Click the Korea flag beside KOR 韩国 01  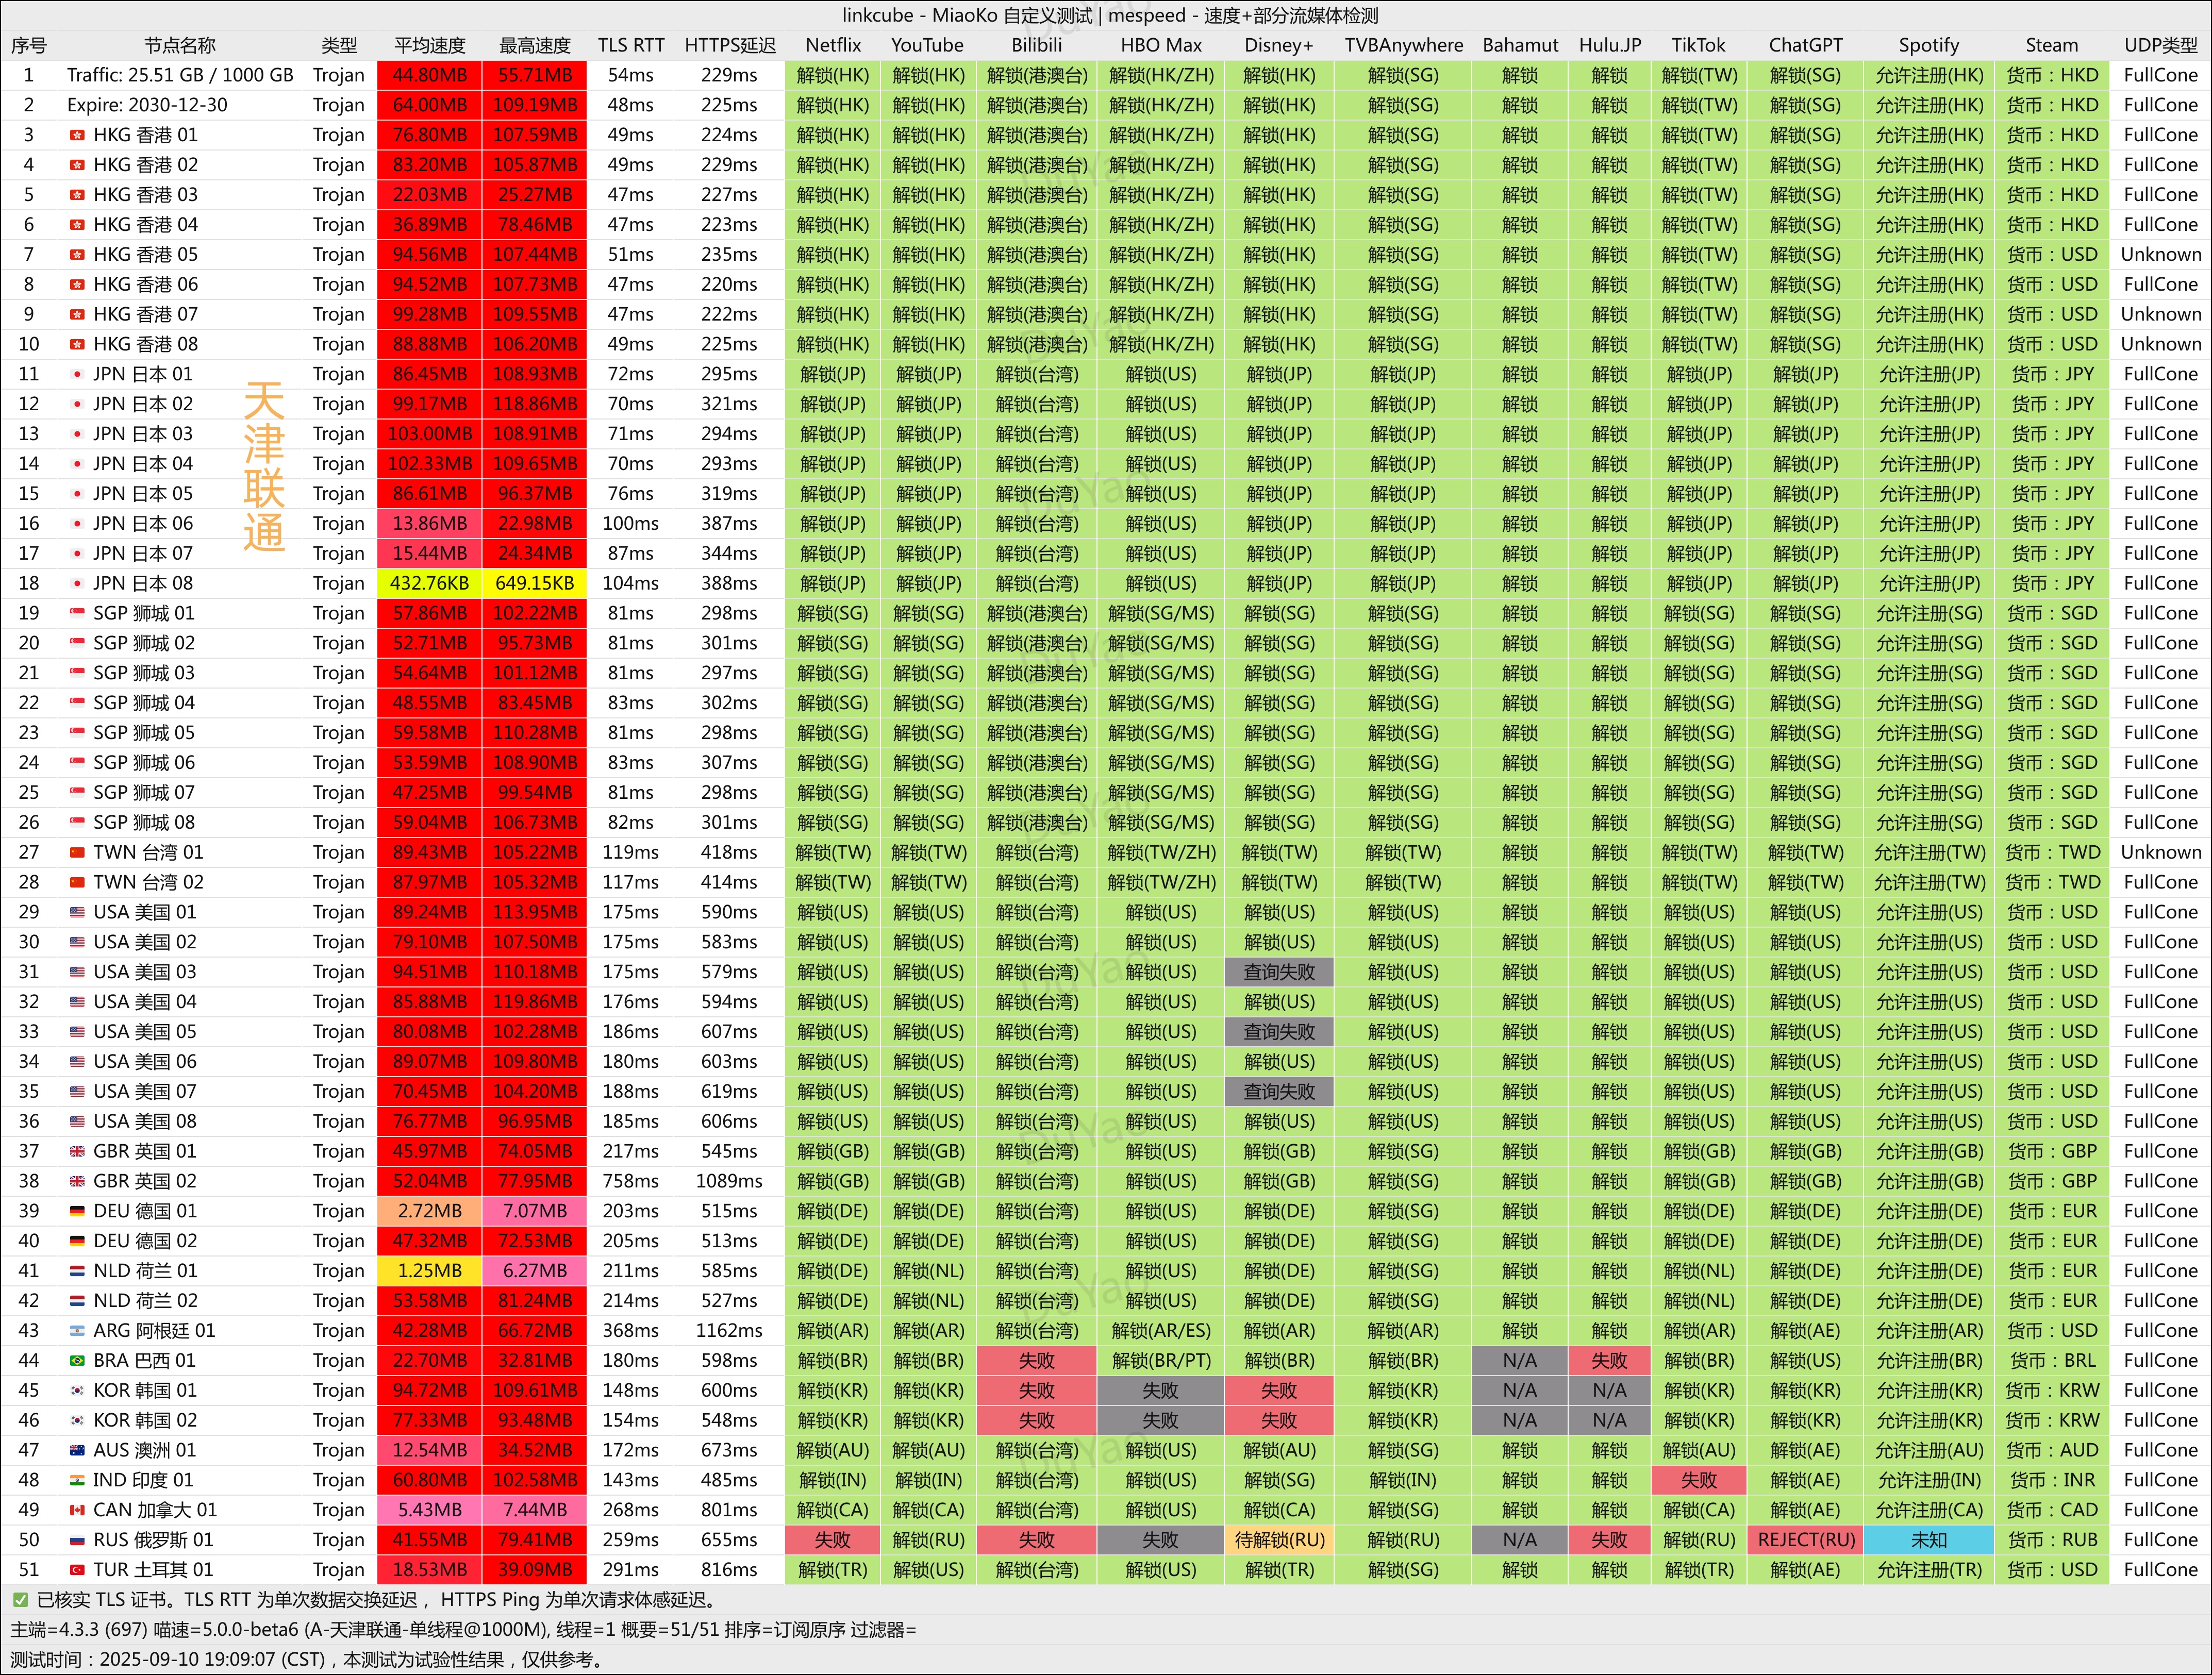[x=77, y=1391]
